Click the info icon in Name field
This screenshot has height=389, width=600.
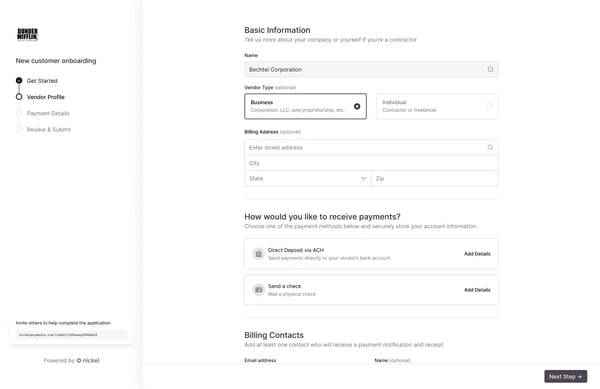click(x=490, y=69)
